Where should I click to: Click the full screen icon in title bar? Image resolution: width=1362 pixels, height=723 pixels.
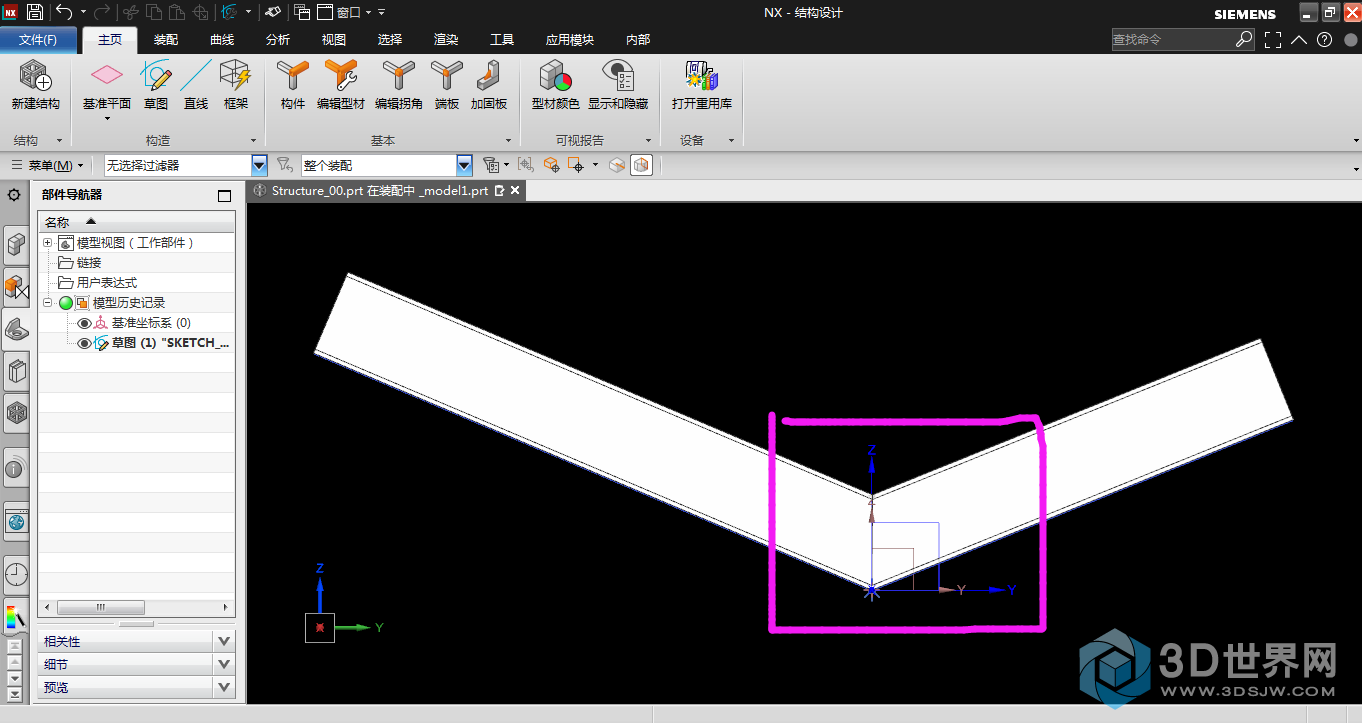(x=1273, y=40)
